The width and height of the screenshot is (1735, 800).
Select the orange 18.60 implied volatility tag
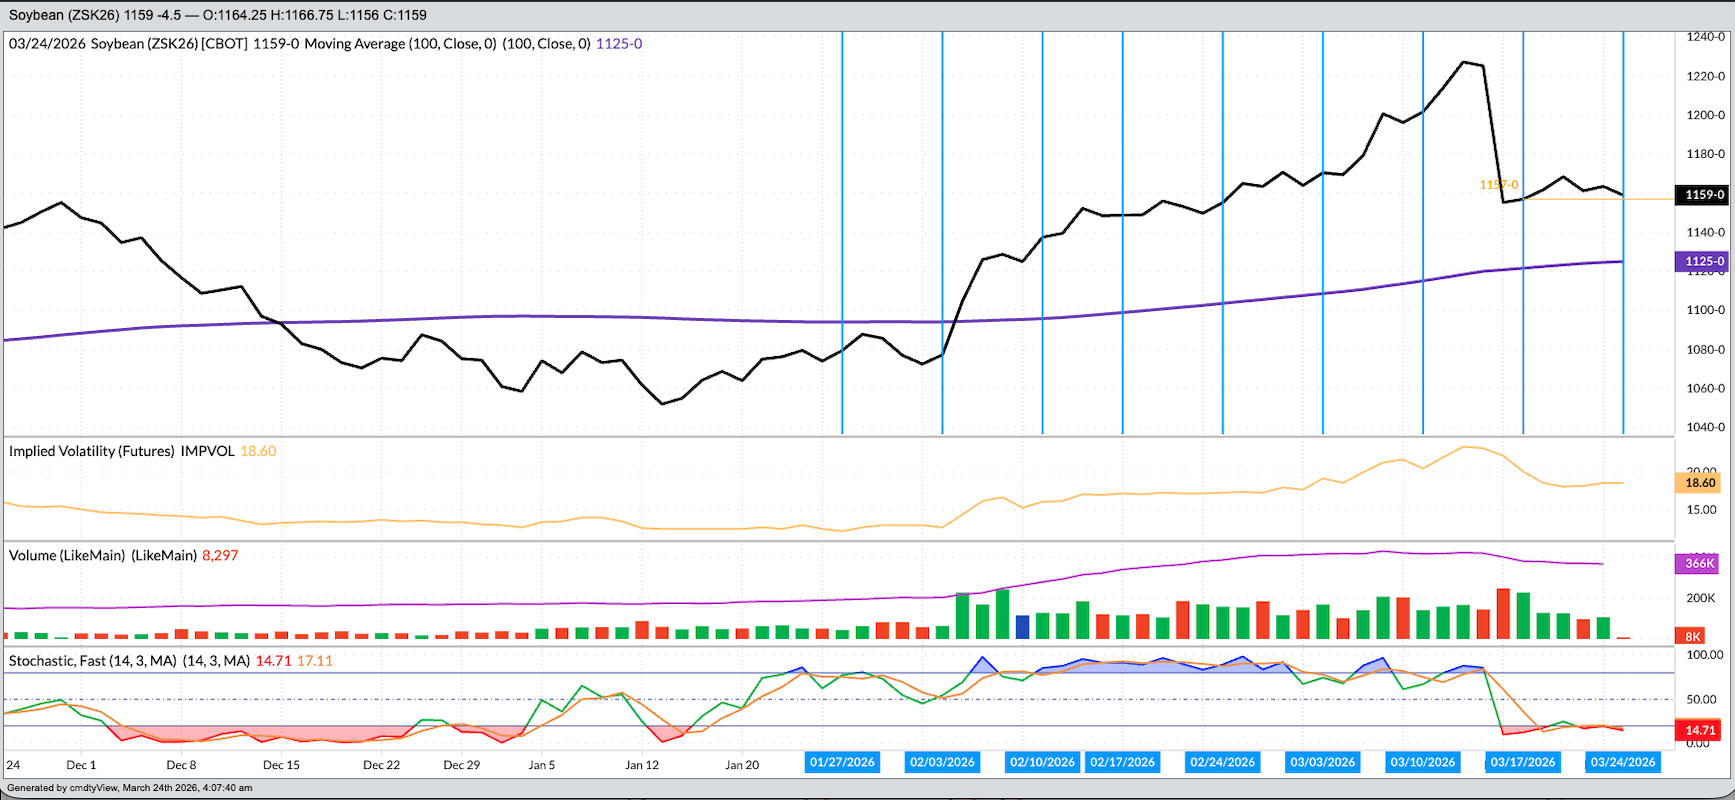1700,483
